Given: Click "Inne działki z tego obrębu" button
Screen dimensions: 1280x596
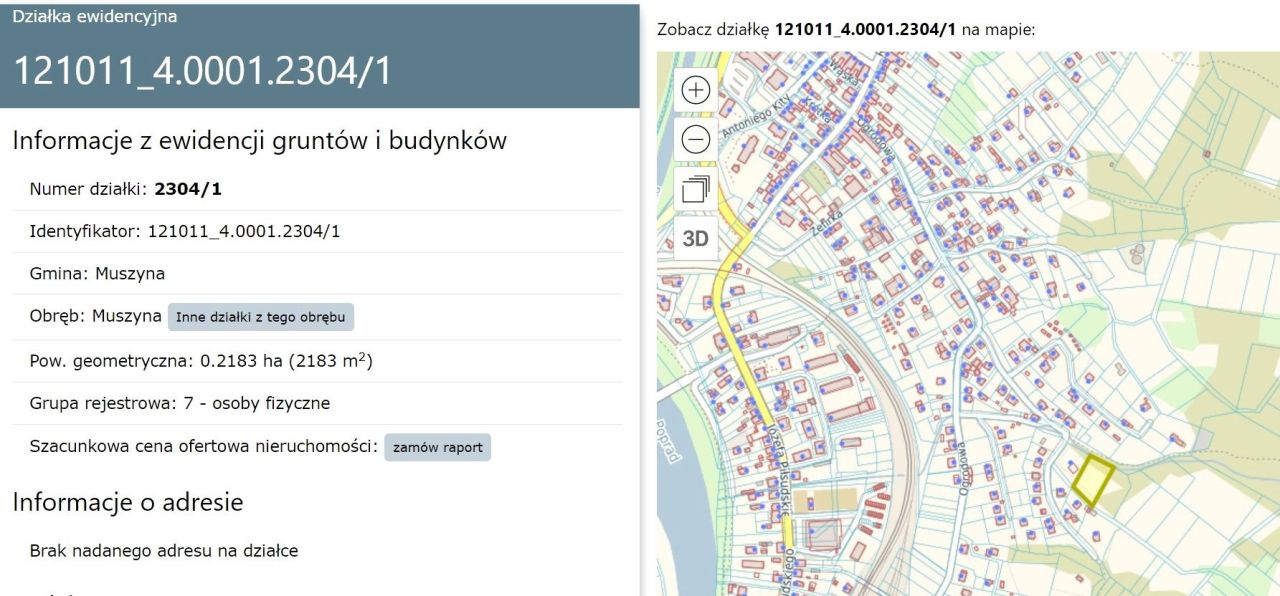Looking at the screenshot, I should click(262, 316).
